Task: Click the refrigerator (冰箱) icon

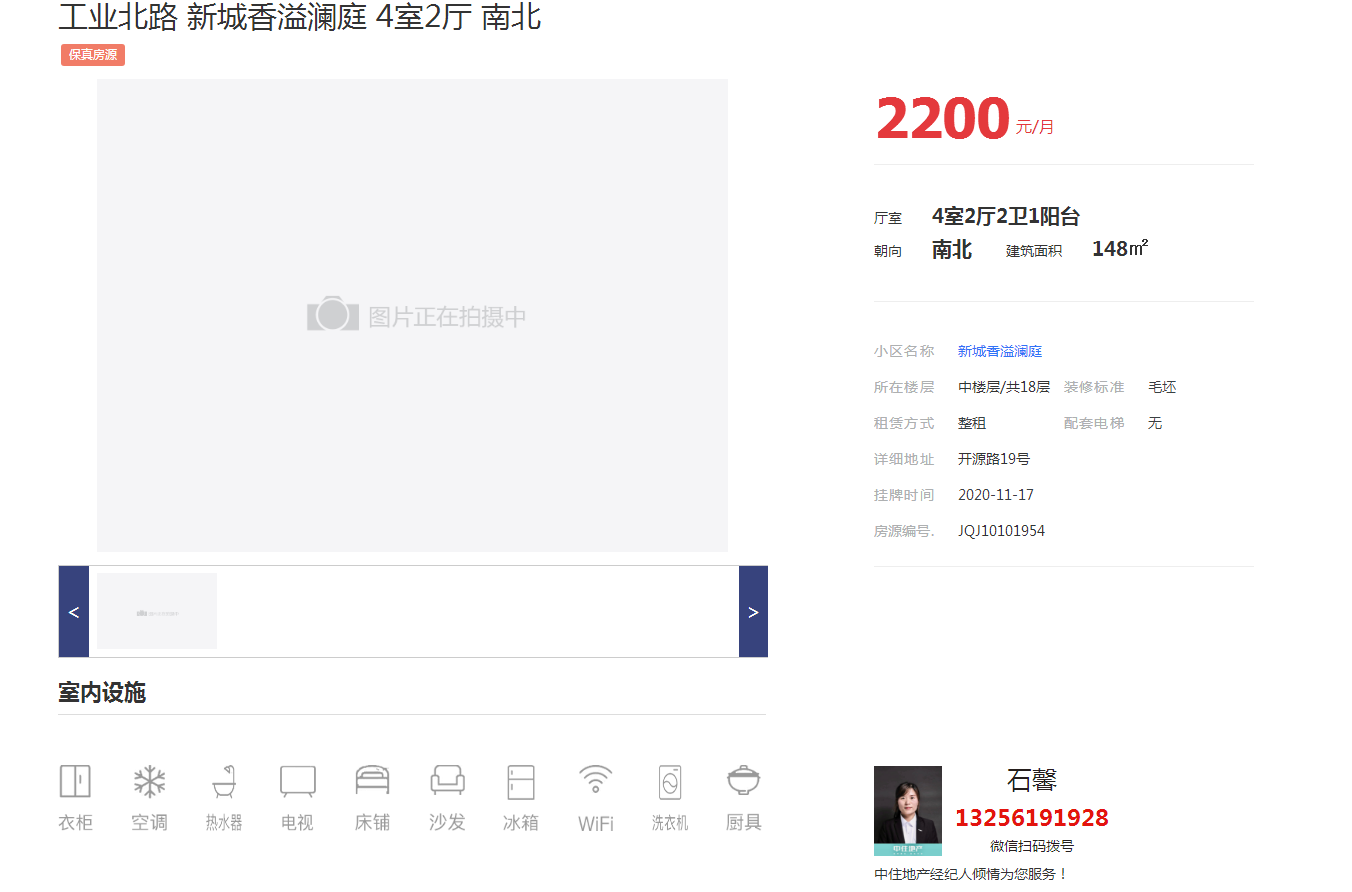Action: pyautogui.click(x=521, y=781)
